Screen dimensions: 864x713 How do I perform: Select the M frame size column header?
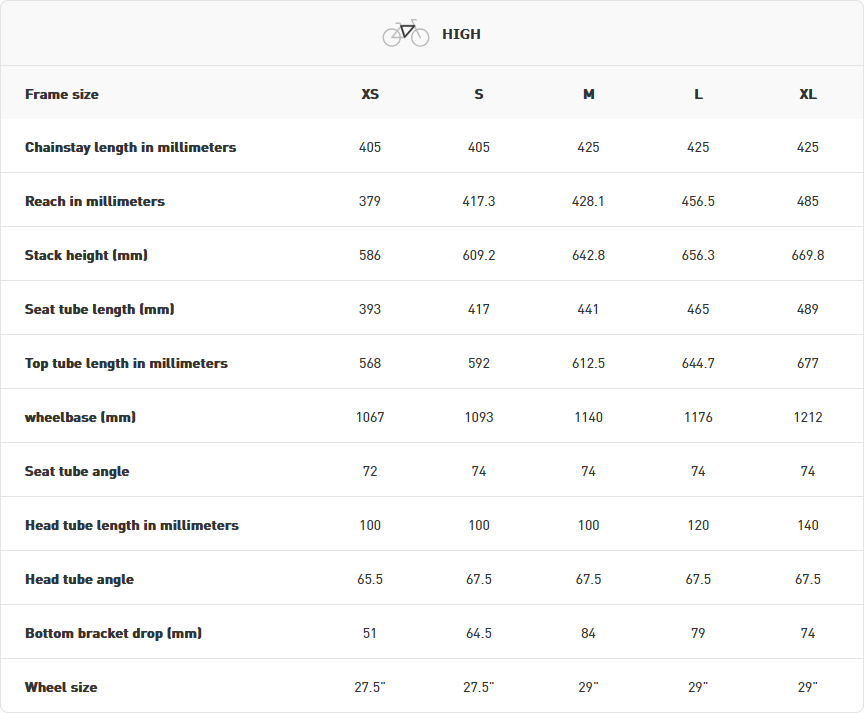[588, 94]
